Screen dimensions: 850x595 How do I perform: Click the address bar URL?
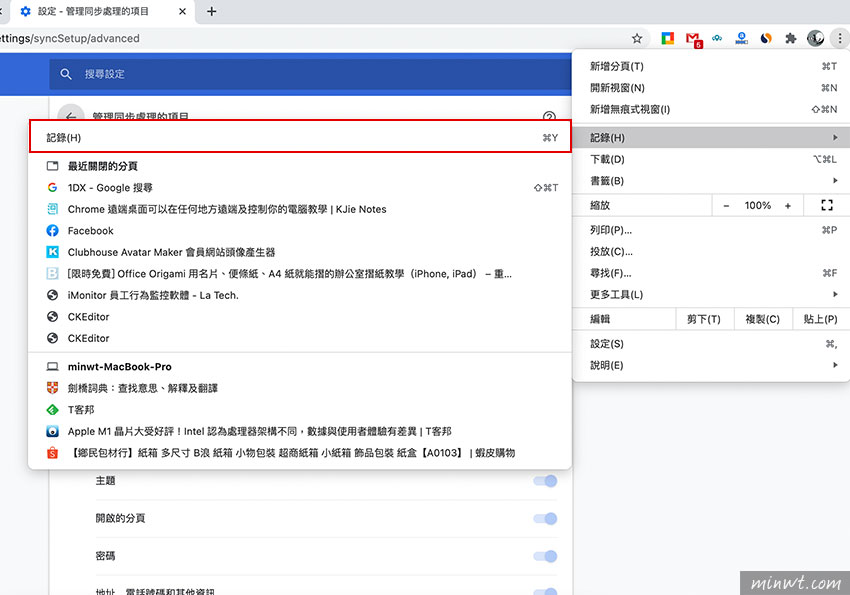point(70,38)
